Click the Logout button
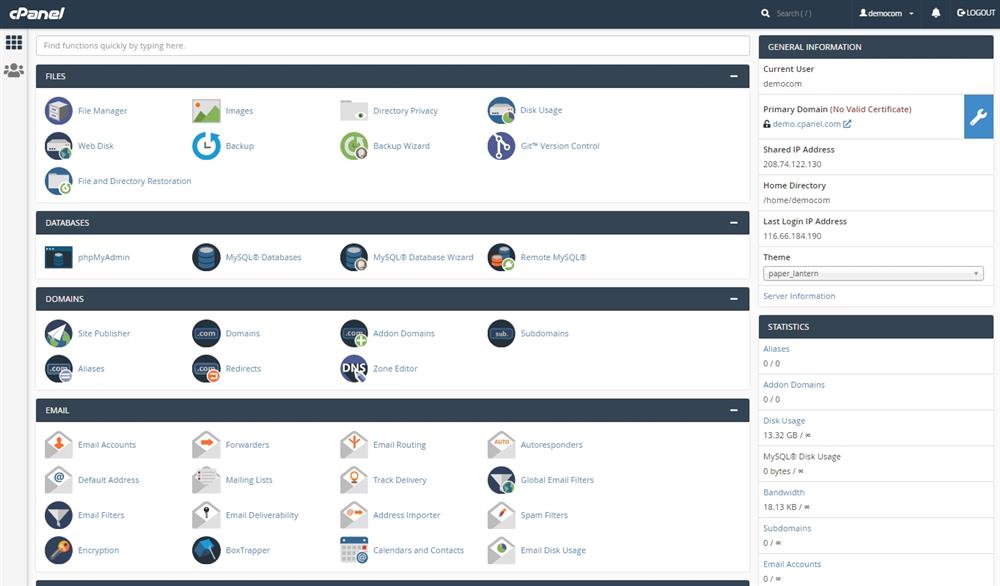 [976, 13]
